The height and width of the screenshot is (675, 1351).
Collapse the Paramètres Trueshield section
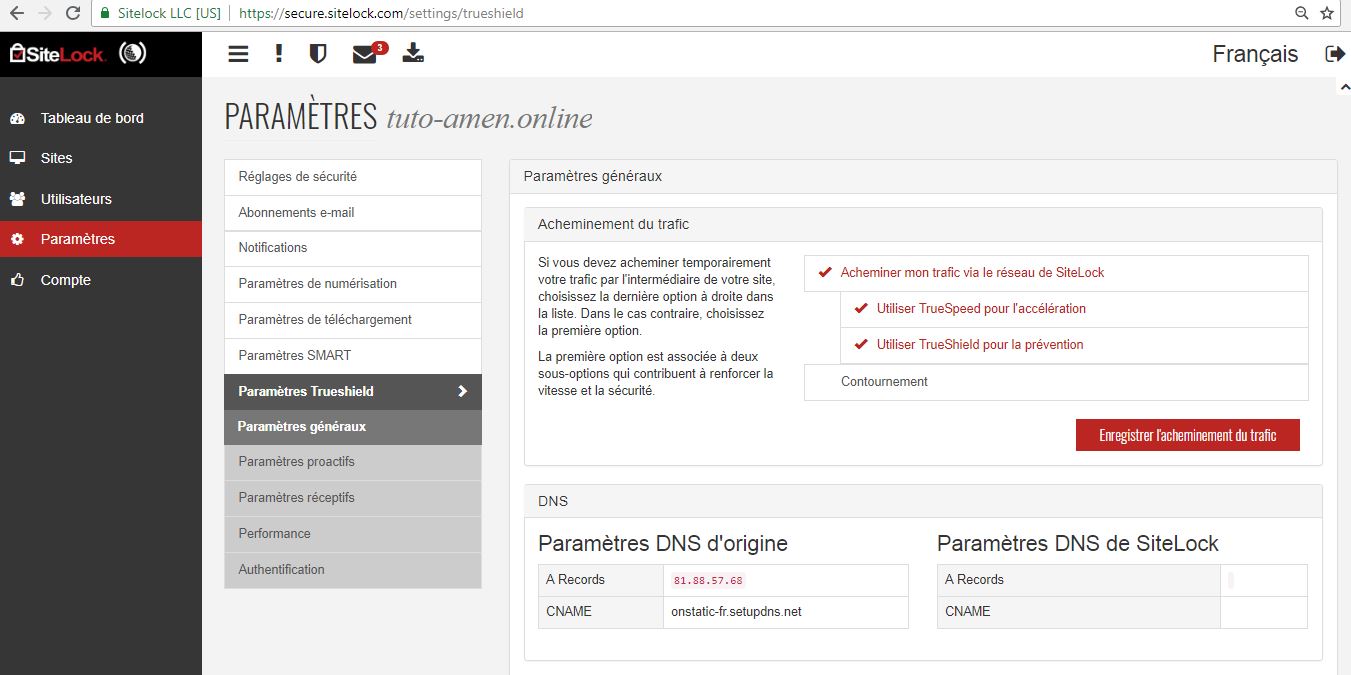pyautogui.click(x=352, y=392)
